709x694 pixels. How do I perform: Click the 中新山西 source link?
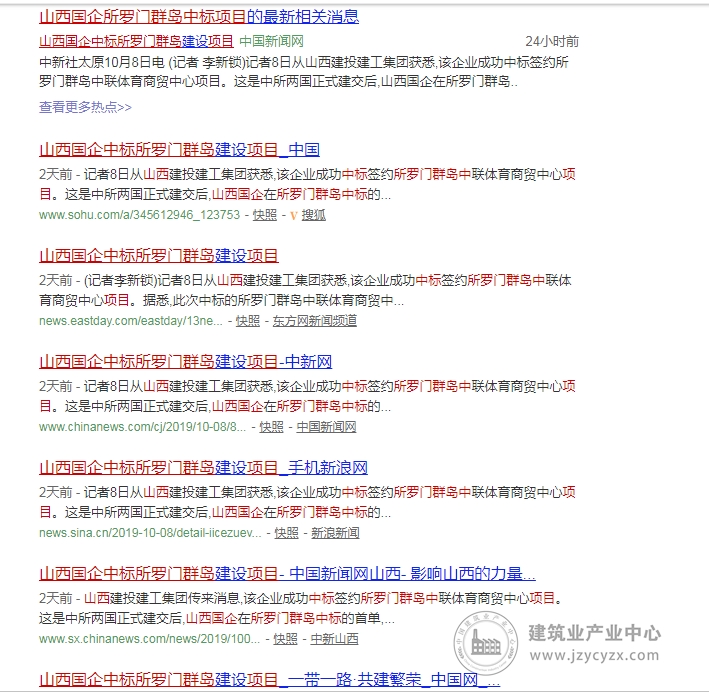[x=334, y=639]
